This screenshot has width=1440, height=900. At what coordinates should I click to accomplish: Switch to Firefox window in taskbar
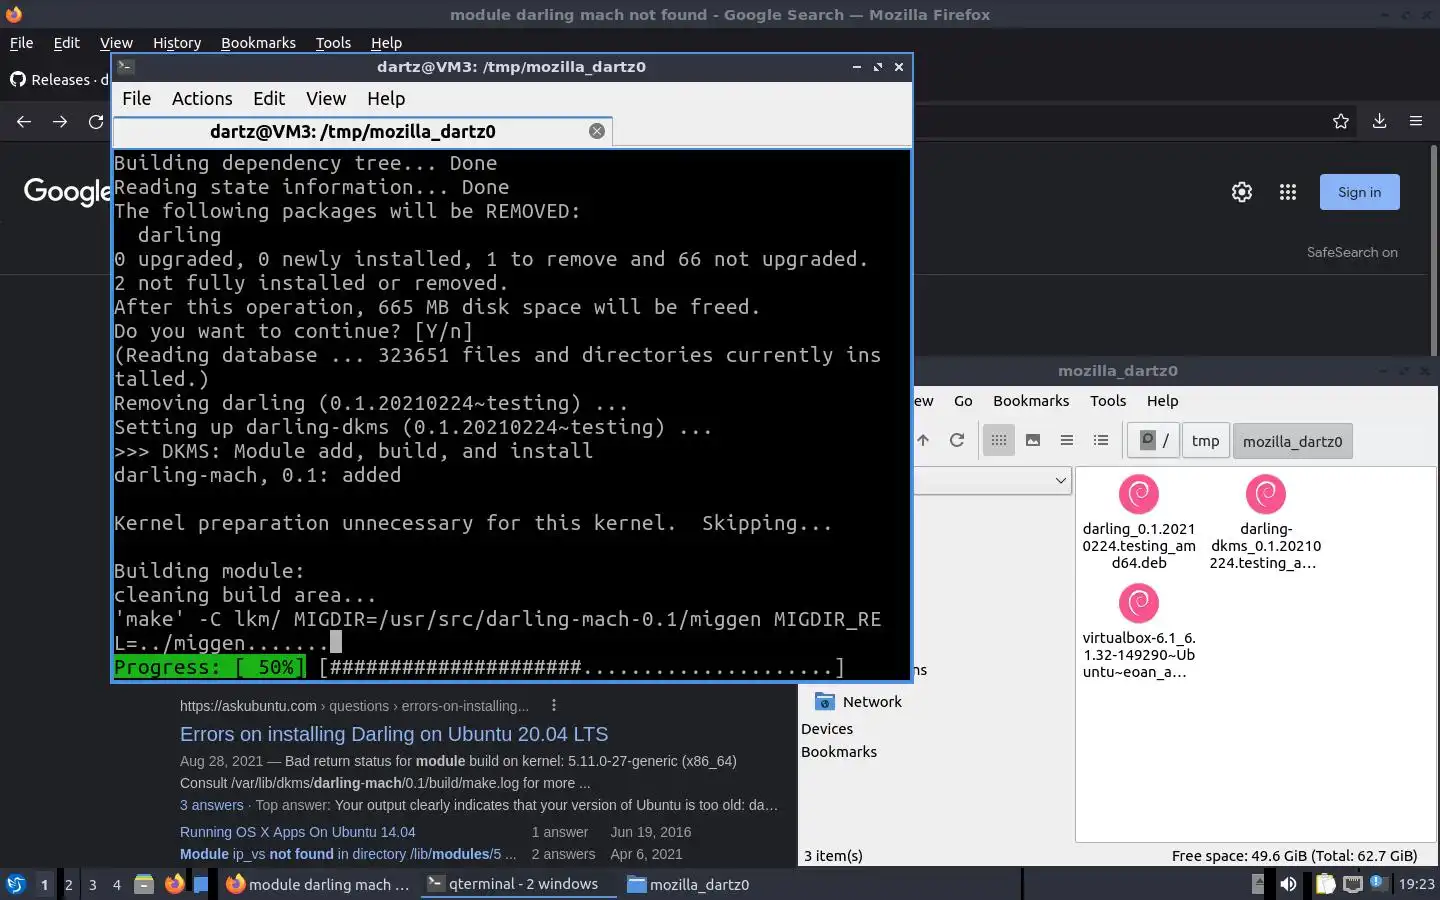pos(318,884)
